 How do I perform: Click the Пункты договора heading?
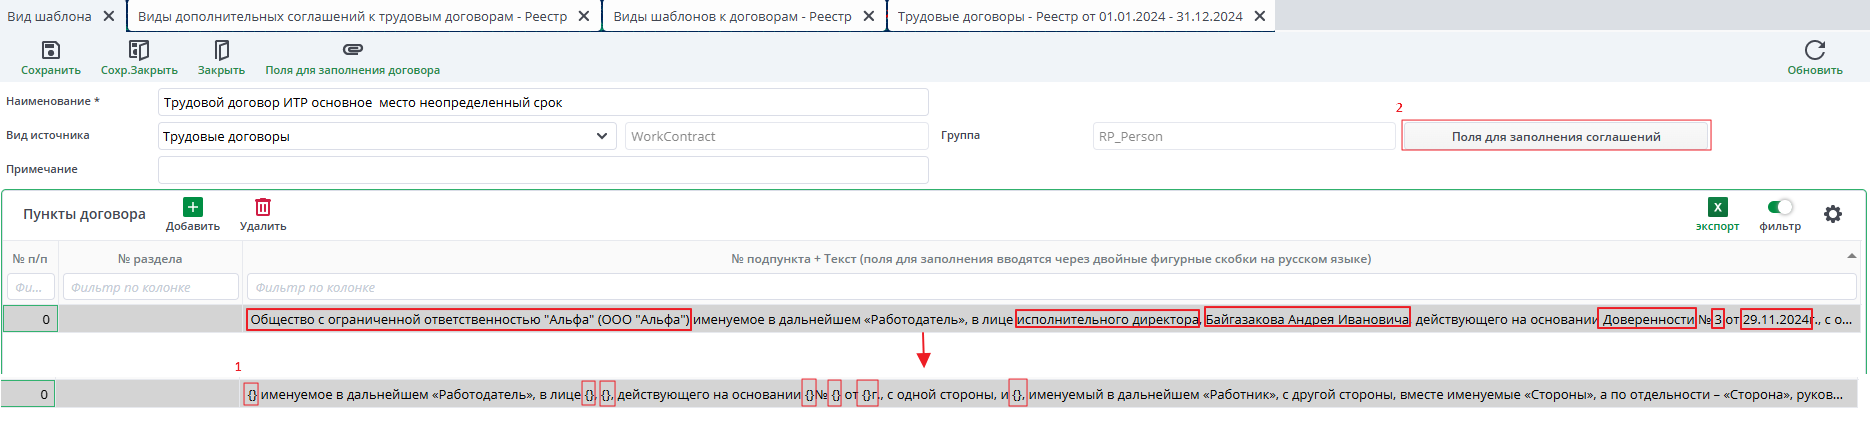(84, 214)
